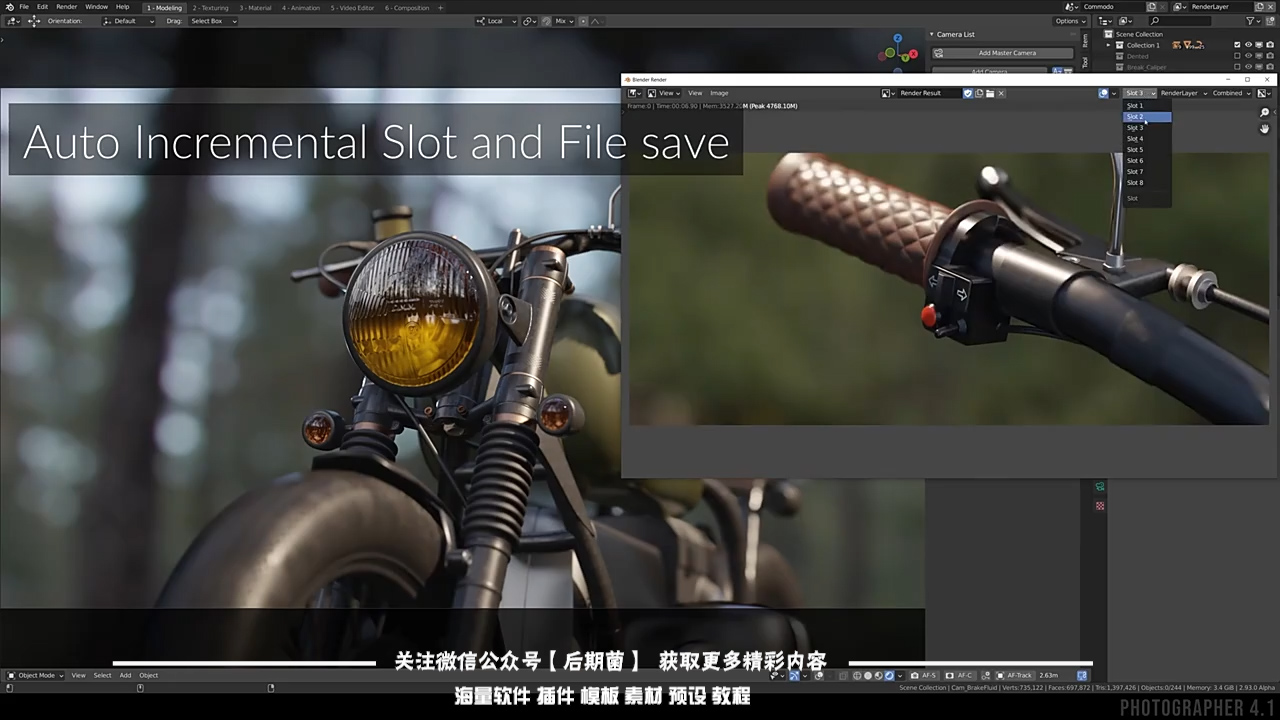Open the Orientation Default dropdown
Viewport: 1280px width, 720px height.
pos(129,21)
